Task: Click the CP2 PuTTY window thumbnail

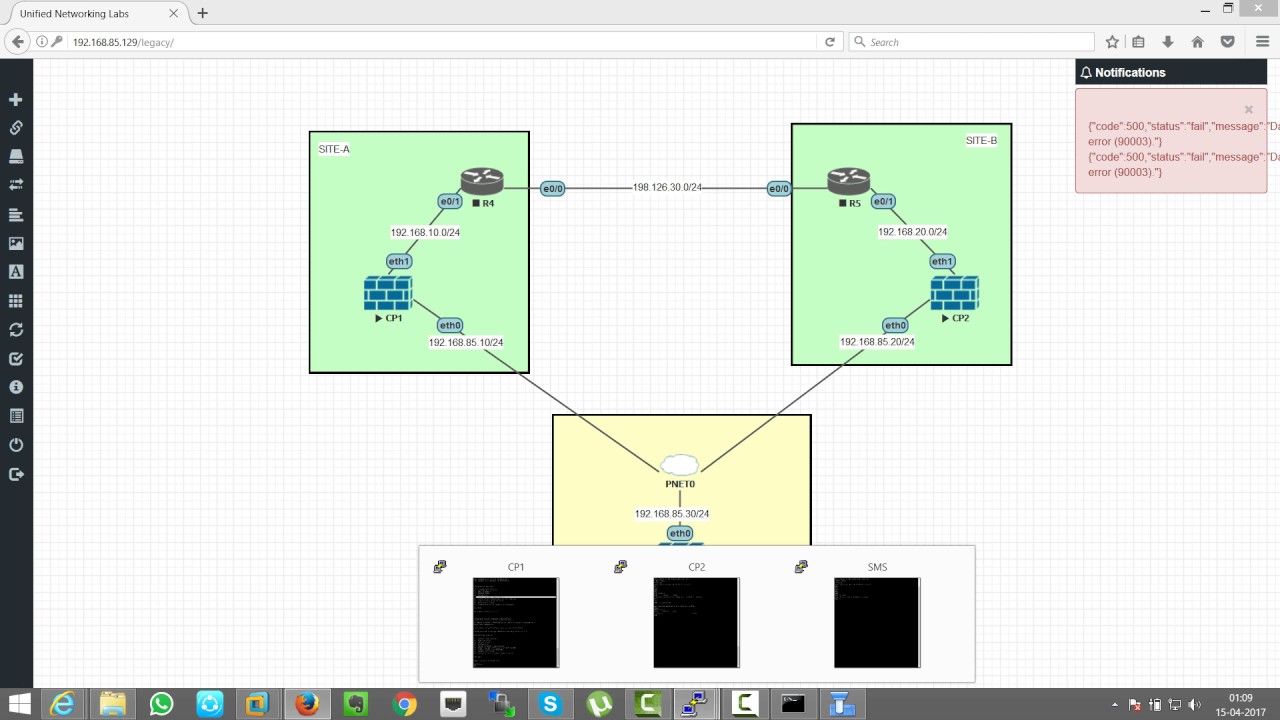Action: 696,622
